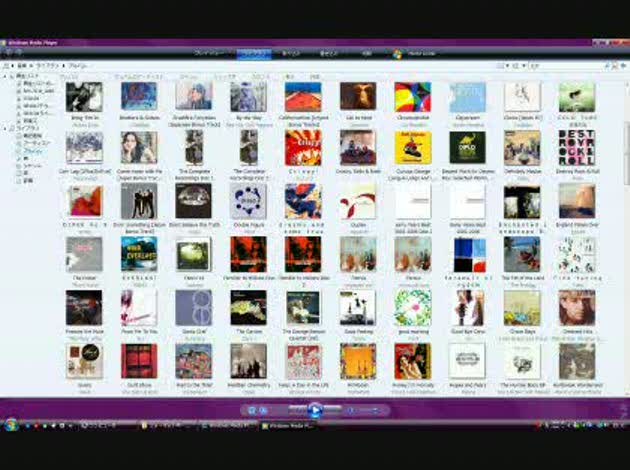Screen dimensions: 630x470
Task: Open the Rip tab
Action: [290, 53]
